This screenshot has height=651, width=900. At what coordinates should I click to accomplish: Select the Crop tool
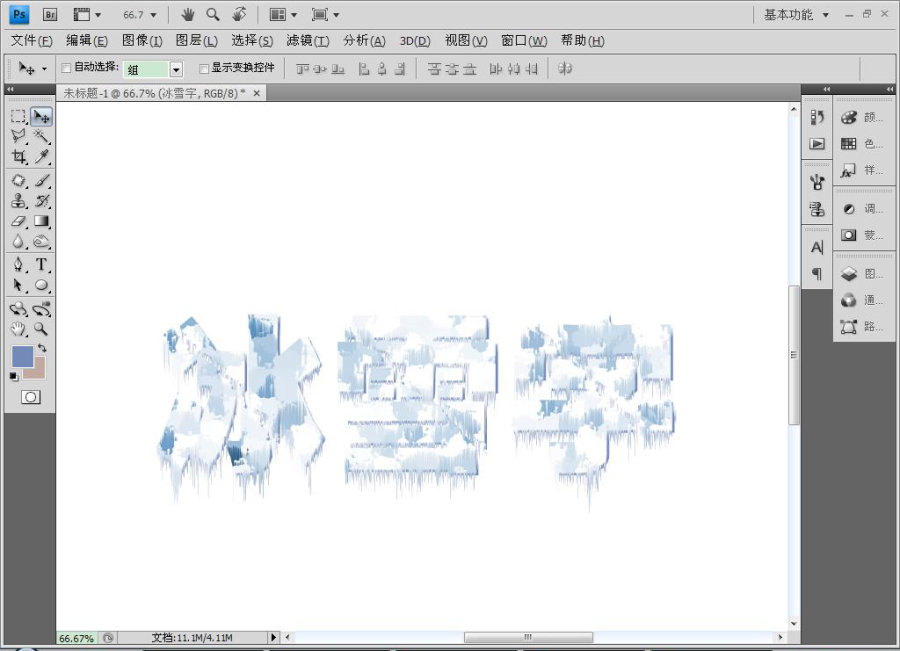click(x=19, y=157)
